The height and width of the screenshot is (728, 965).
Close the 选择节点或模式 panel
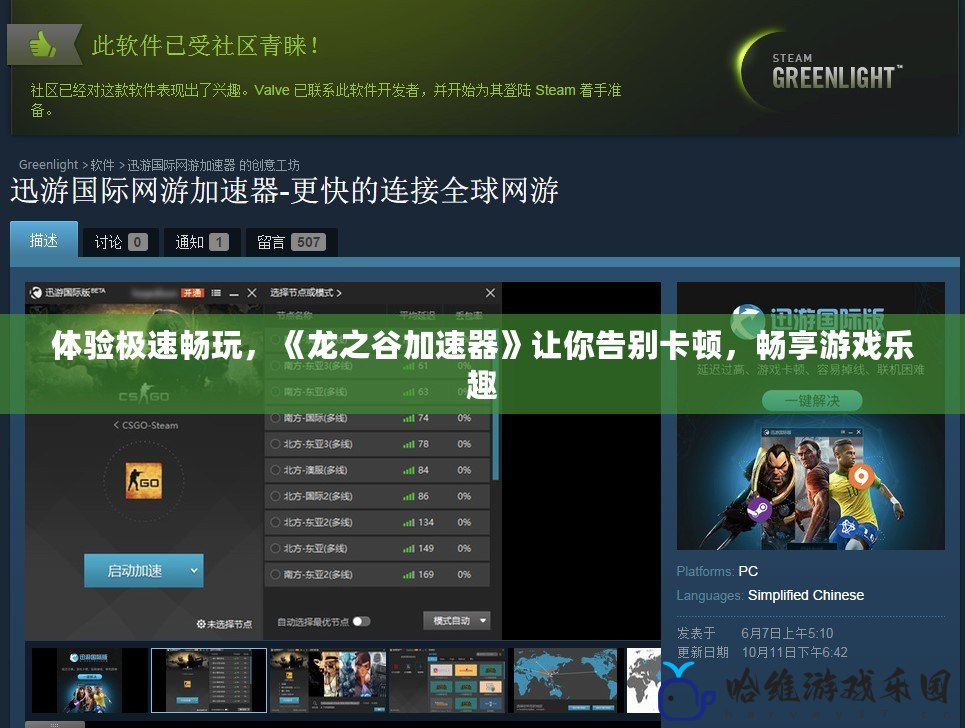coord(490,293)
